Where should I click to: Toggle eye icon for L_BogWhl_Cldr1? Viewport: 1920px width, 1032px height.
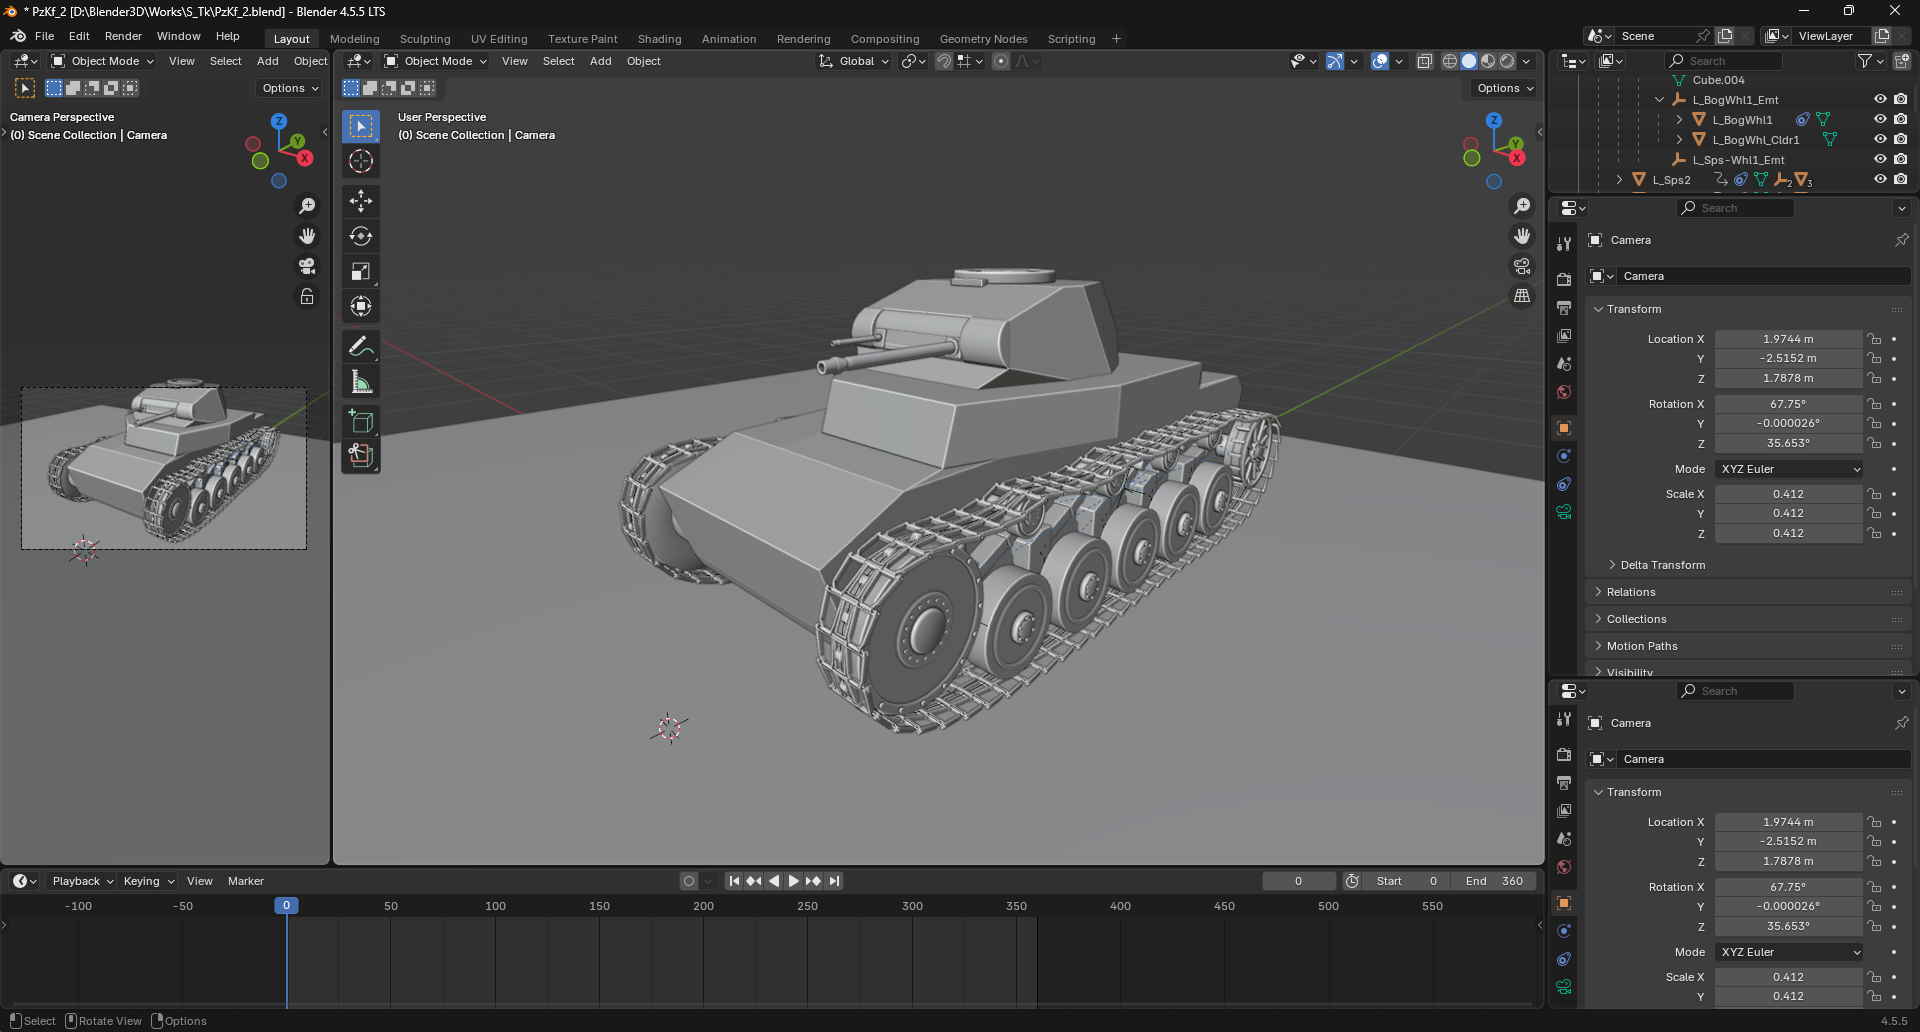tap(1880, 139)
